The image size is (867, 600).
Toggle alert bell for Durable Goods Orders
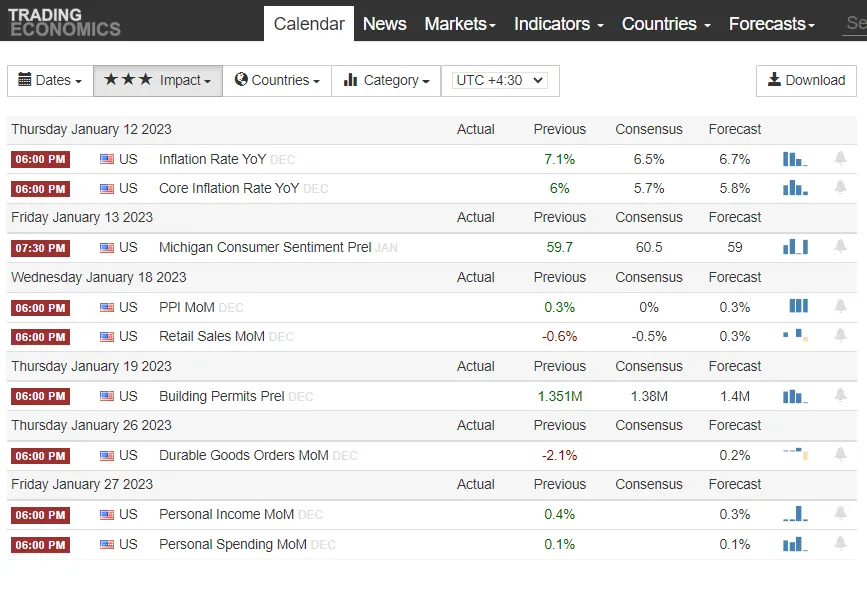pyautogui.click(x=840, y=454)
